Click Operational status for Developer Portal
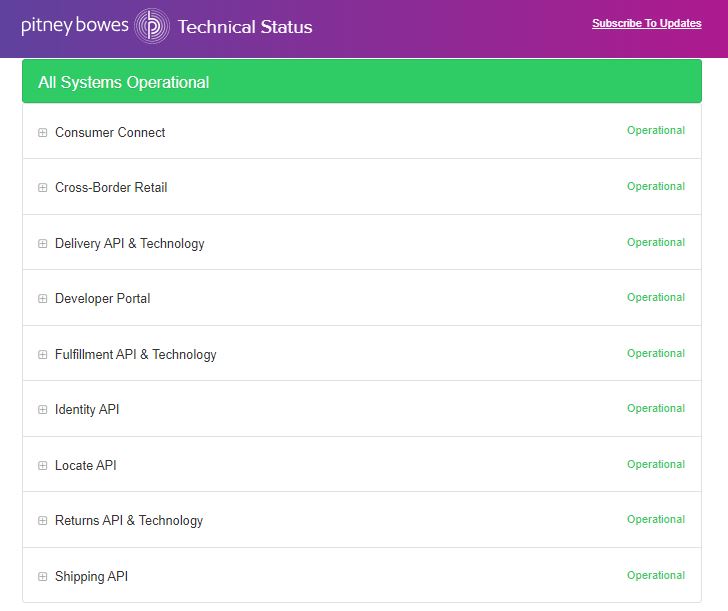This screenshot has height=611, width=728. [656, 297]
